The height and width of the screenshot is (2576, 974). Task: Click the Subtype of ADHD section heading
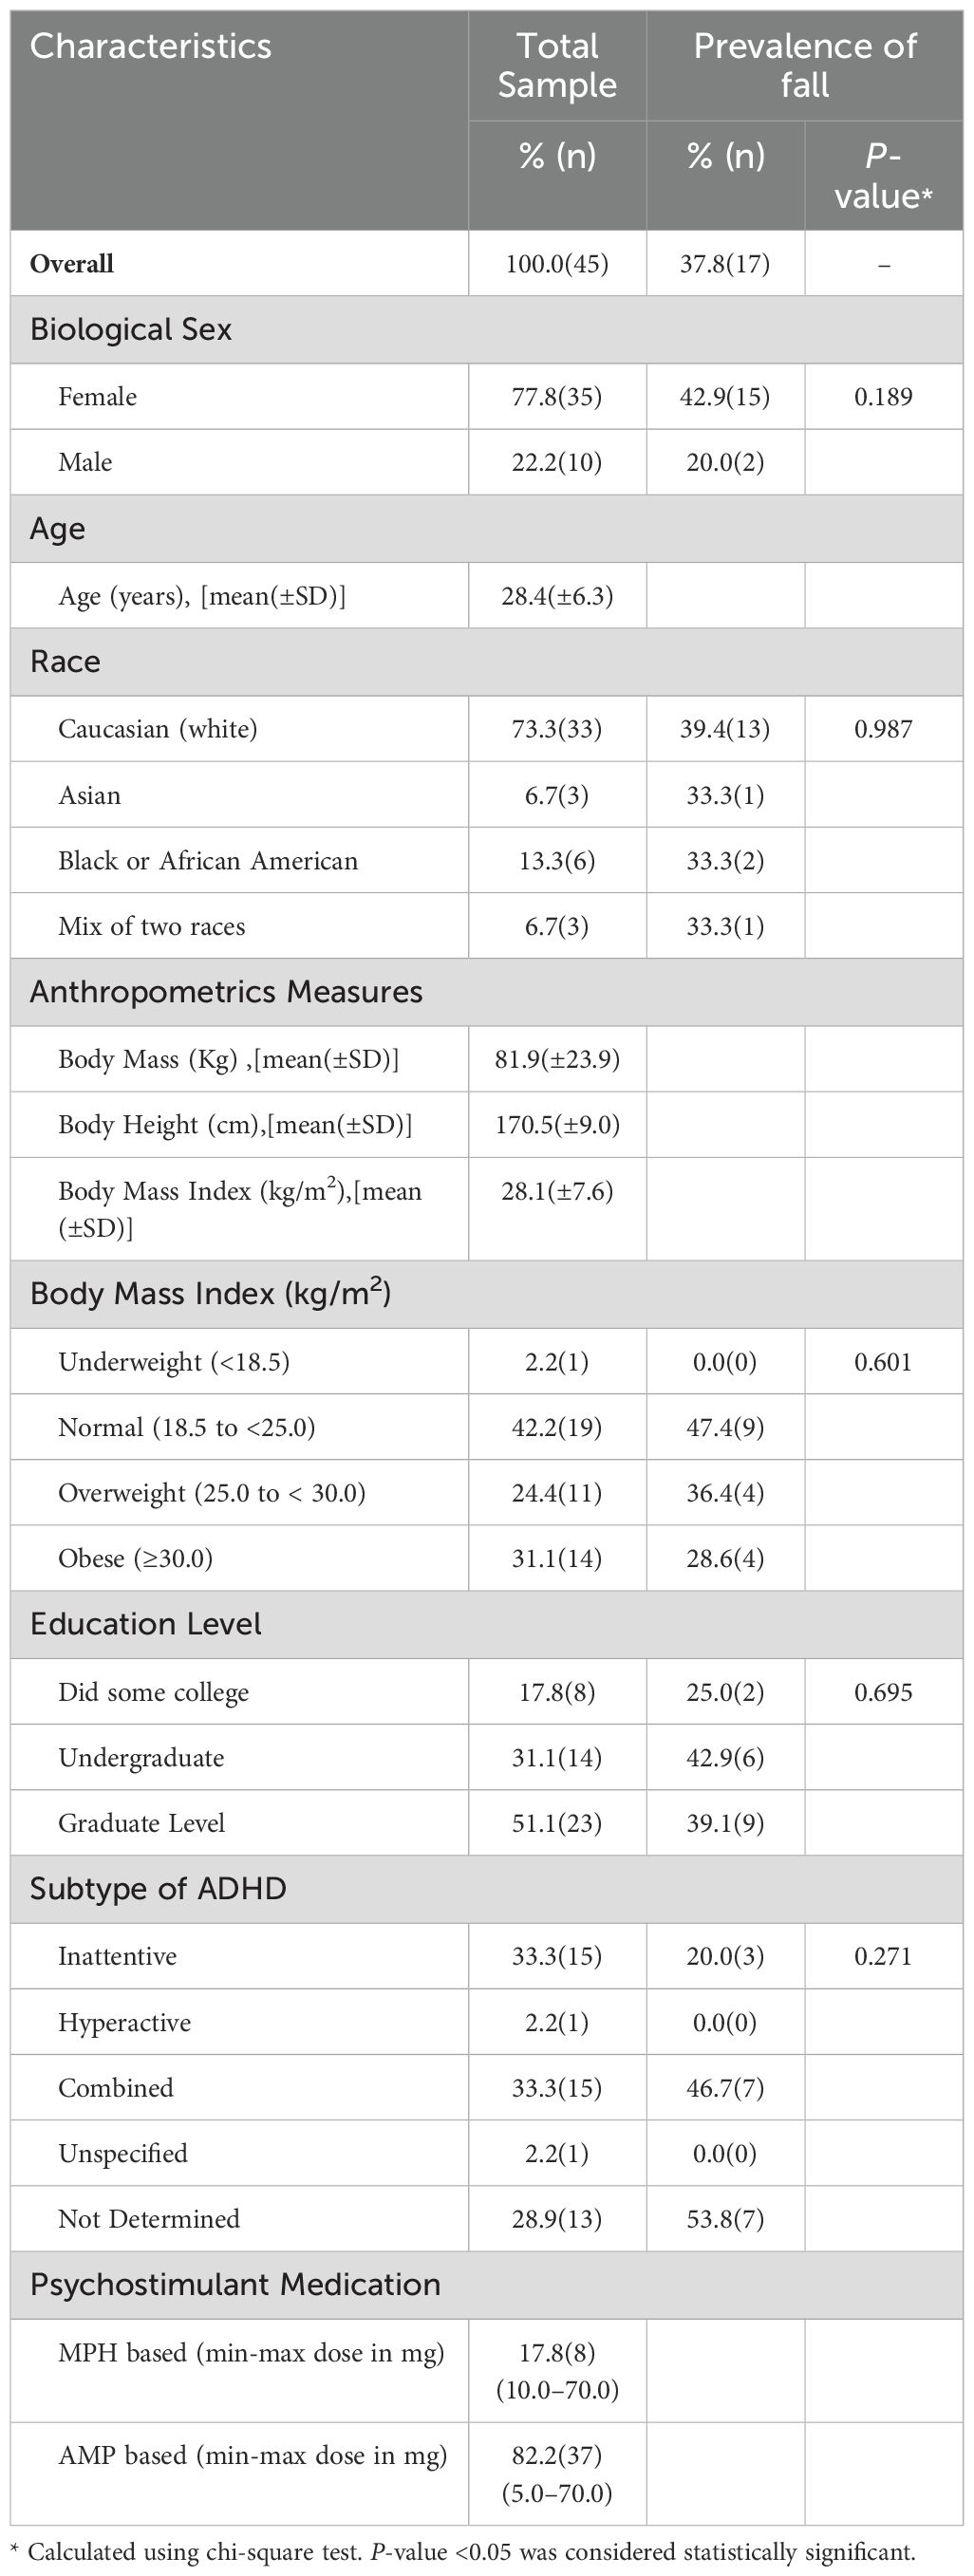click(x=158, y=1889)
